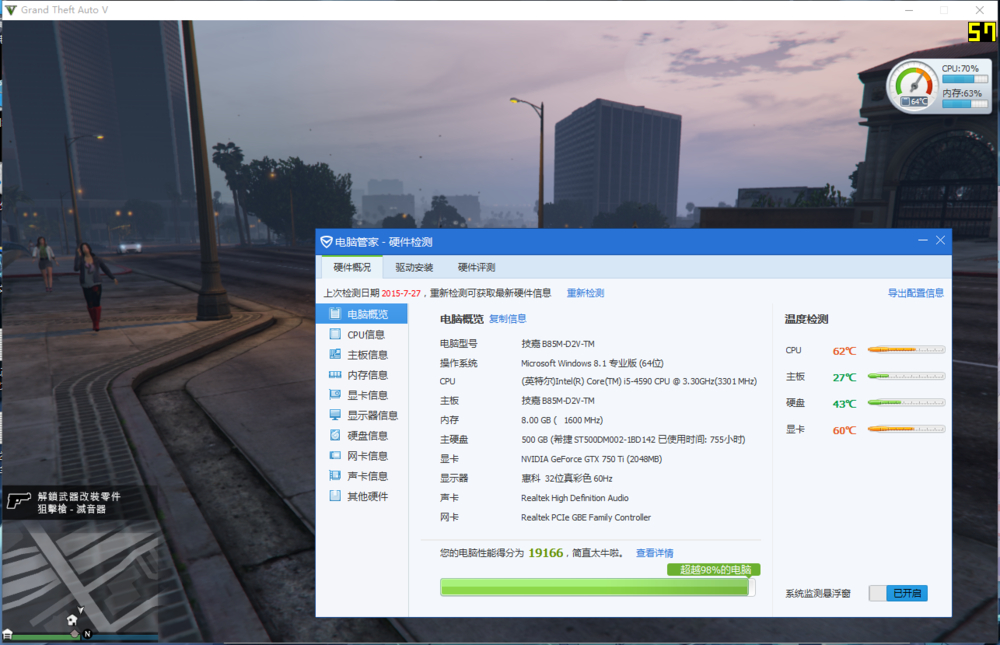
Task: Select the 声卡信息 sound card icon
Action: point(335,475)
